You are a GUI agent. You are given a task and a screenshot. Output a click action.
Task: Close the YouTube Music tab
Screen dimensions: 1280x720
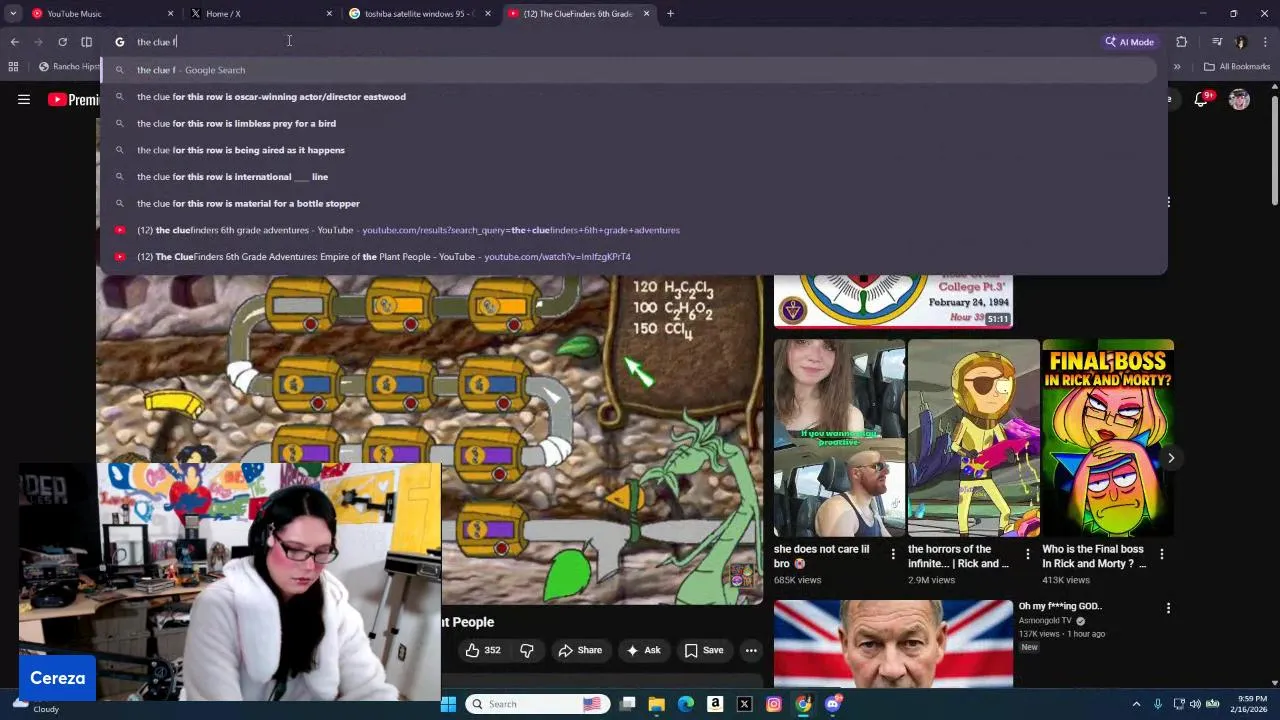170,13
